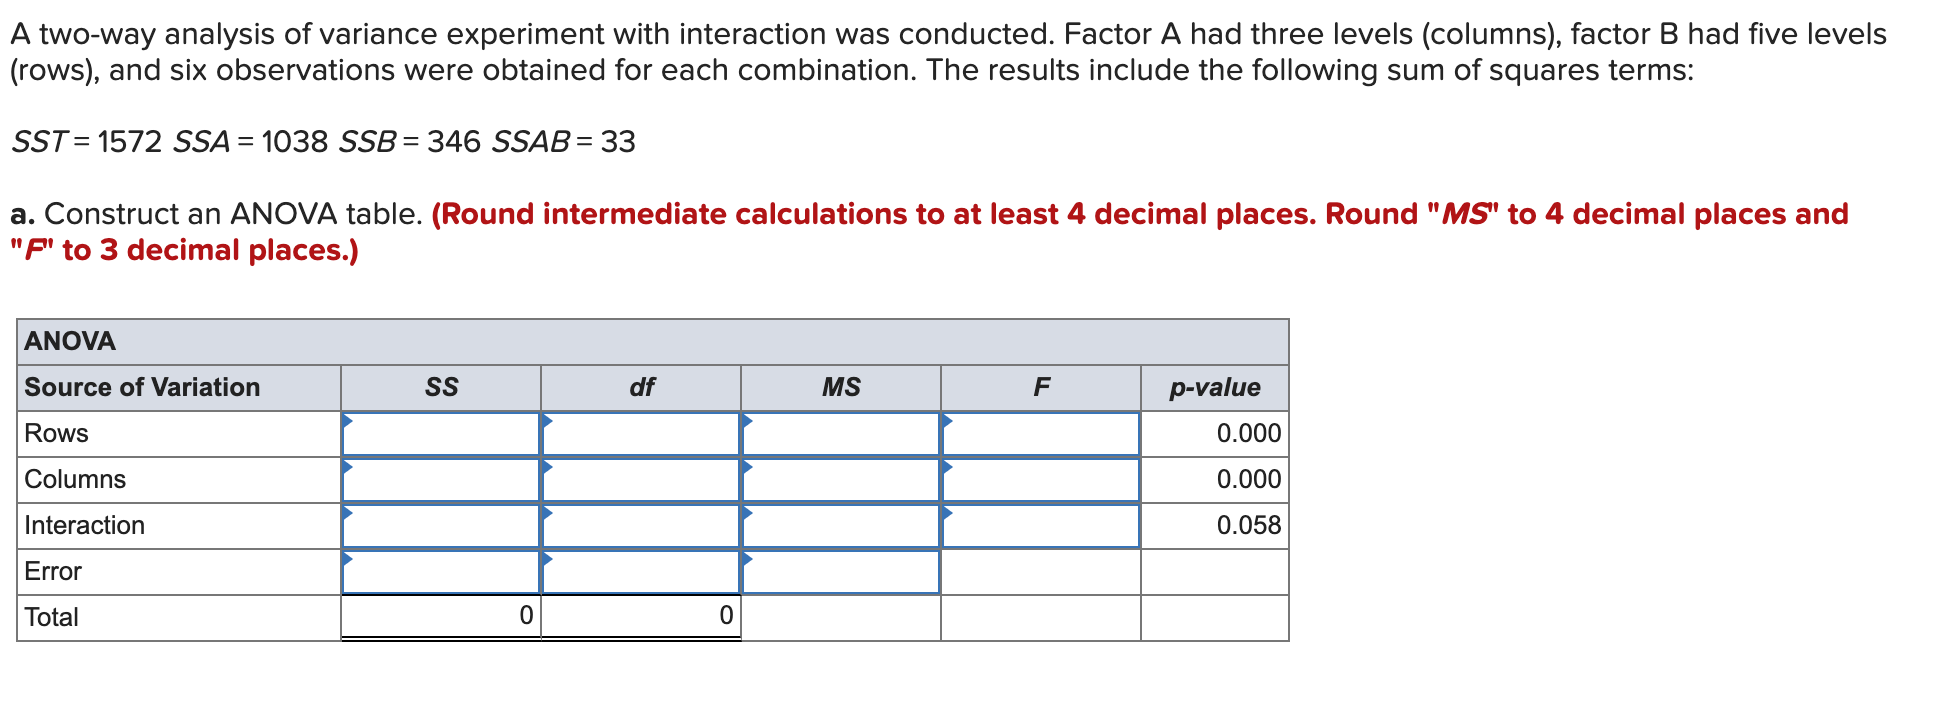The width and height of the screenshot is (1936, 712).
Task: Click the blue marker in Rows df cell
Action: pyautogui.click(x=548, y=422)
